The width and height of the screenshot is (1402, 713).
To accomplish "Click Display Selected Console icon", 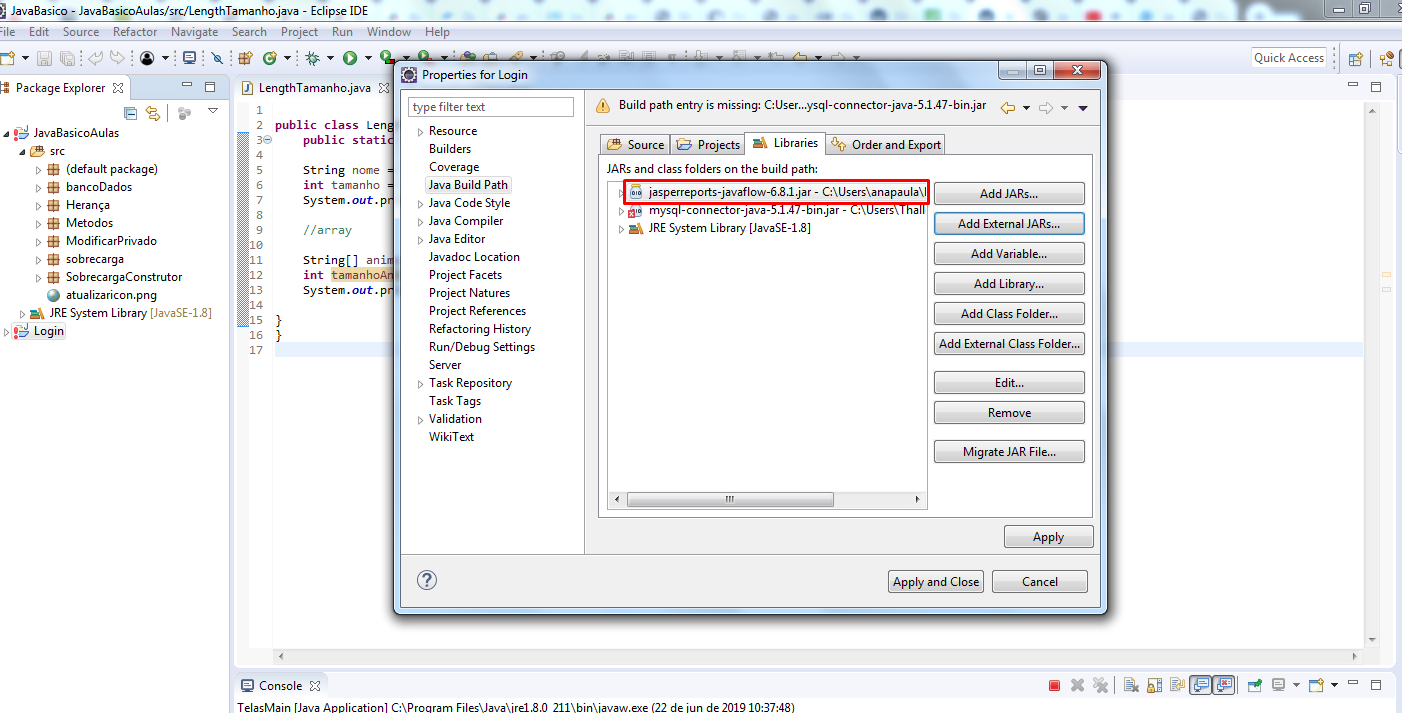I will click(x=1279, y=686).
